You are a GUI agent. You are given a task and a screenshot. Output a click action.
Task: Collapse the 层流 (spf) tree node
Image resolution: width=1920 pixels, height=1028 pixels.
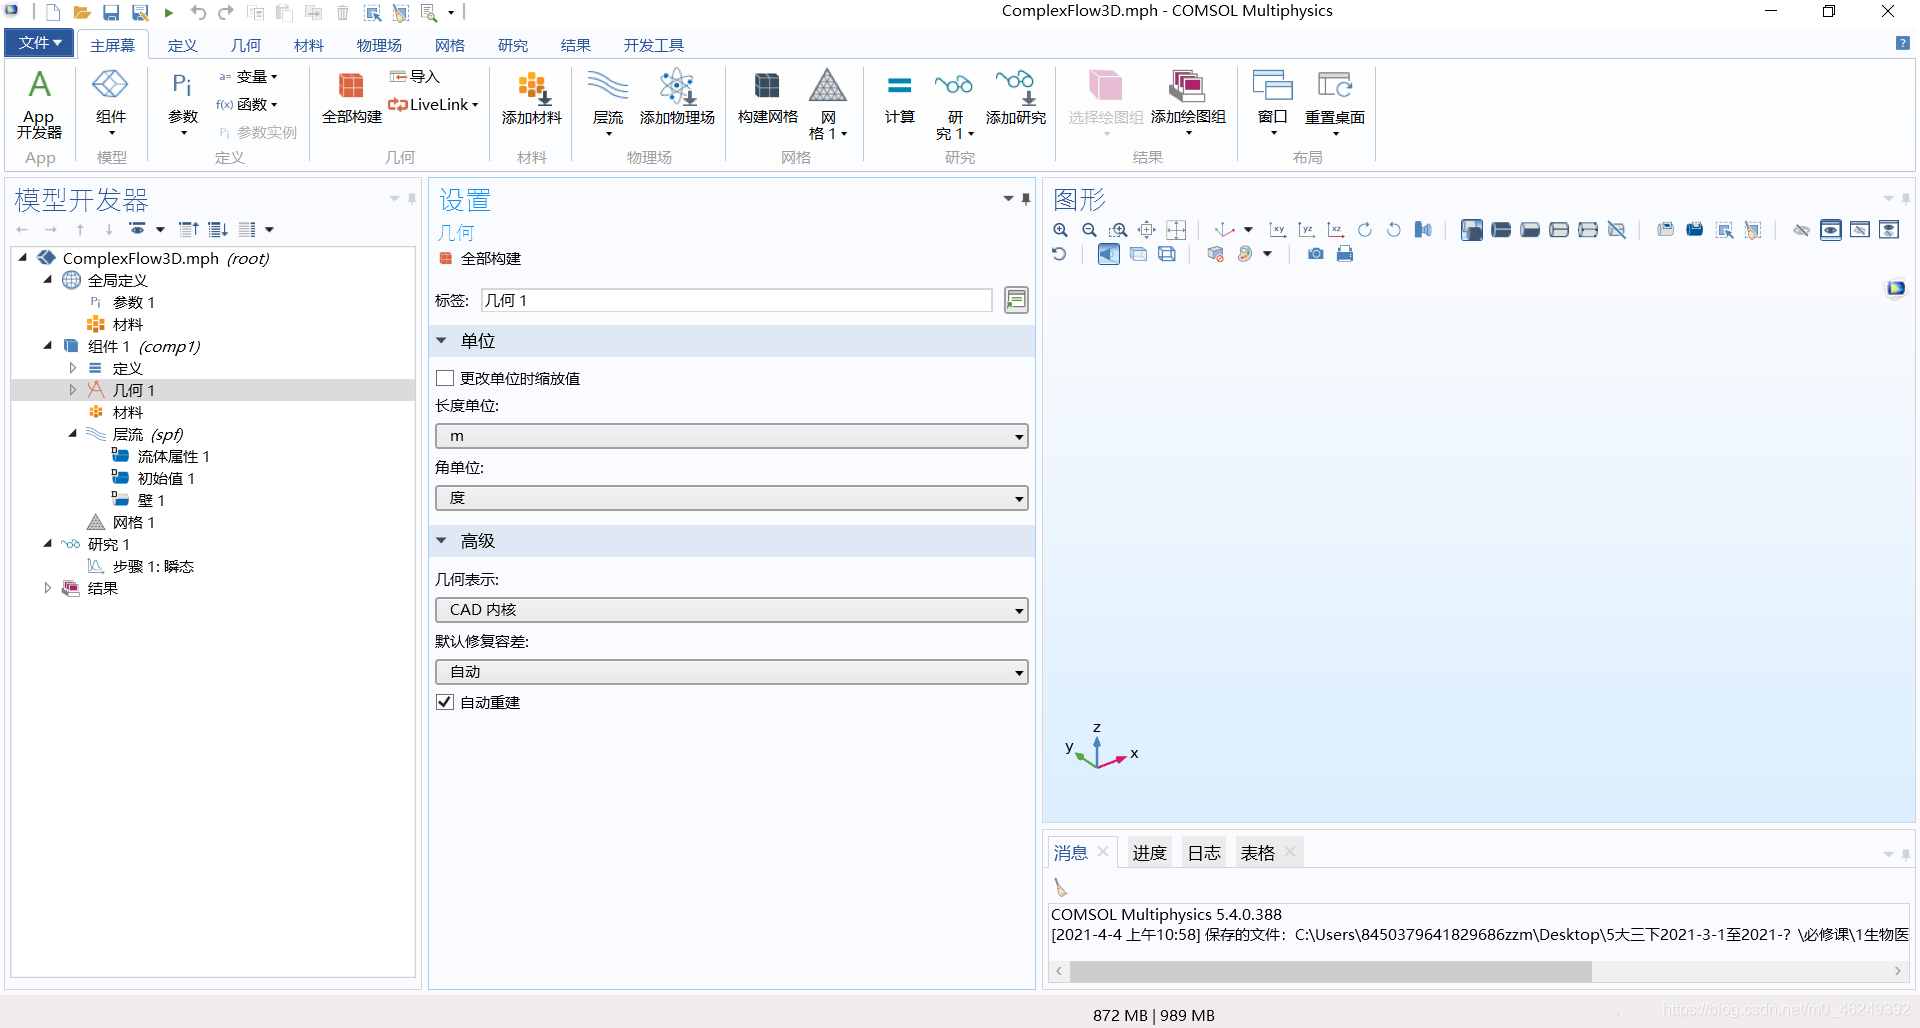[72, 434]
